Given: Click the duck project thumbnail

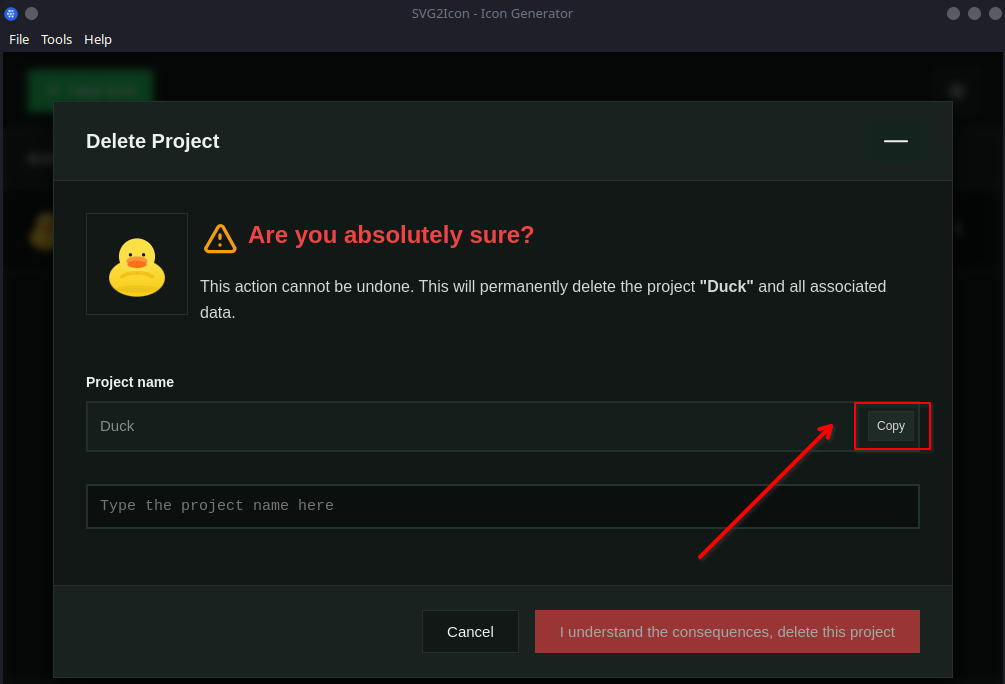Looking at the screenshot, I should pyautogui.click(x=137, y=264).
